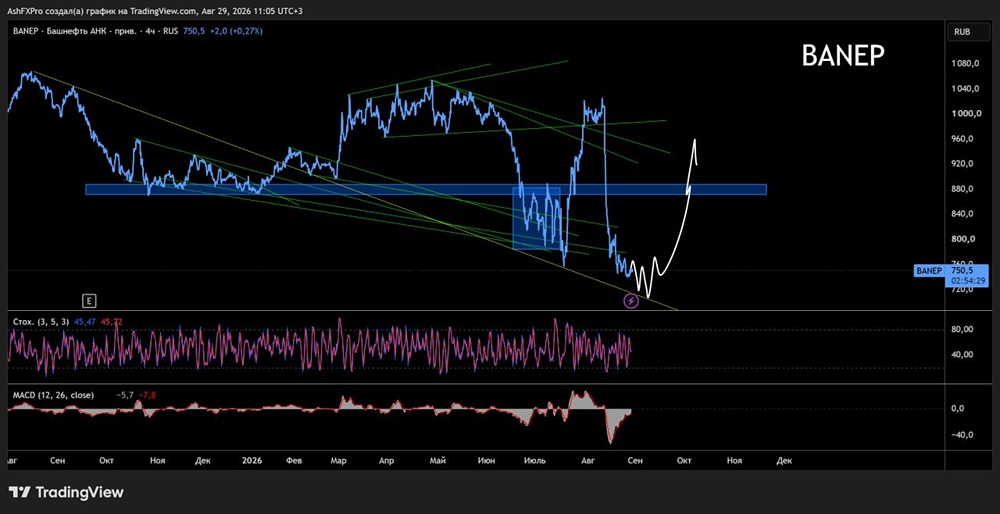The image size is (1000, 514).
Task: Click the Май label on the time axis
Action: pyautogui.click(x=437, y=460)
